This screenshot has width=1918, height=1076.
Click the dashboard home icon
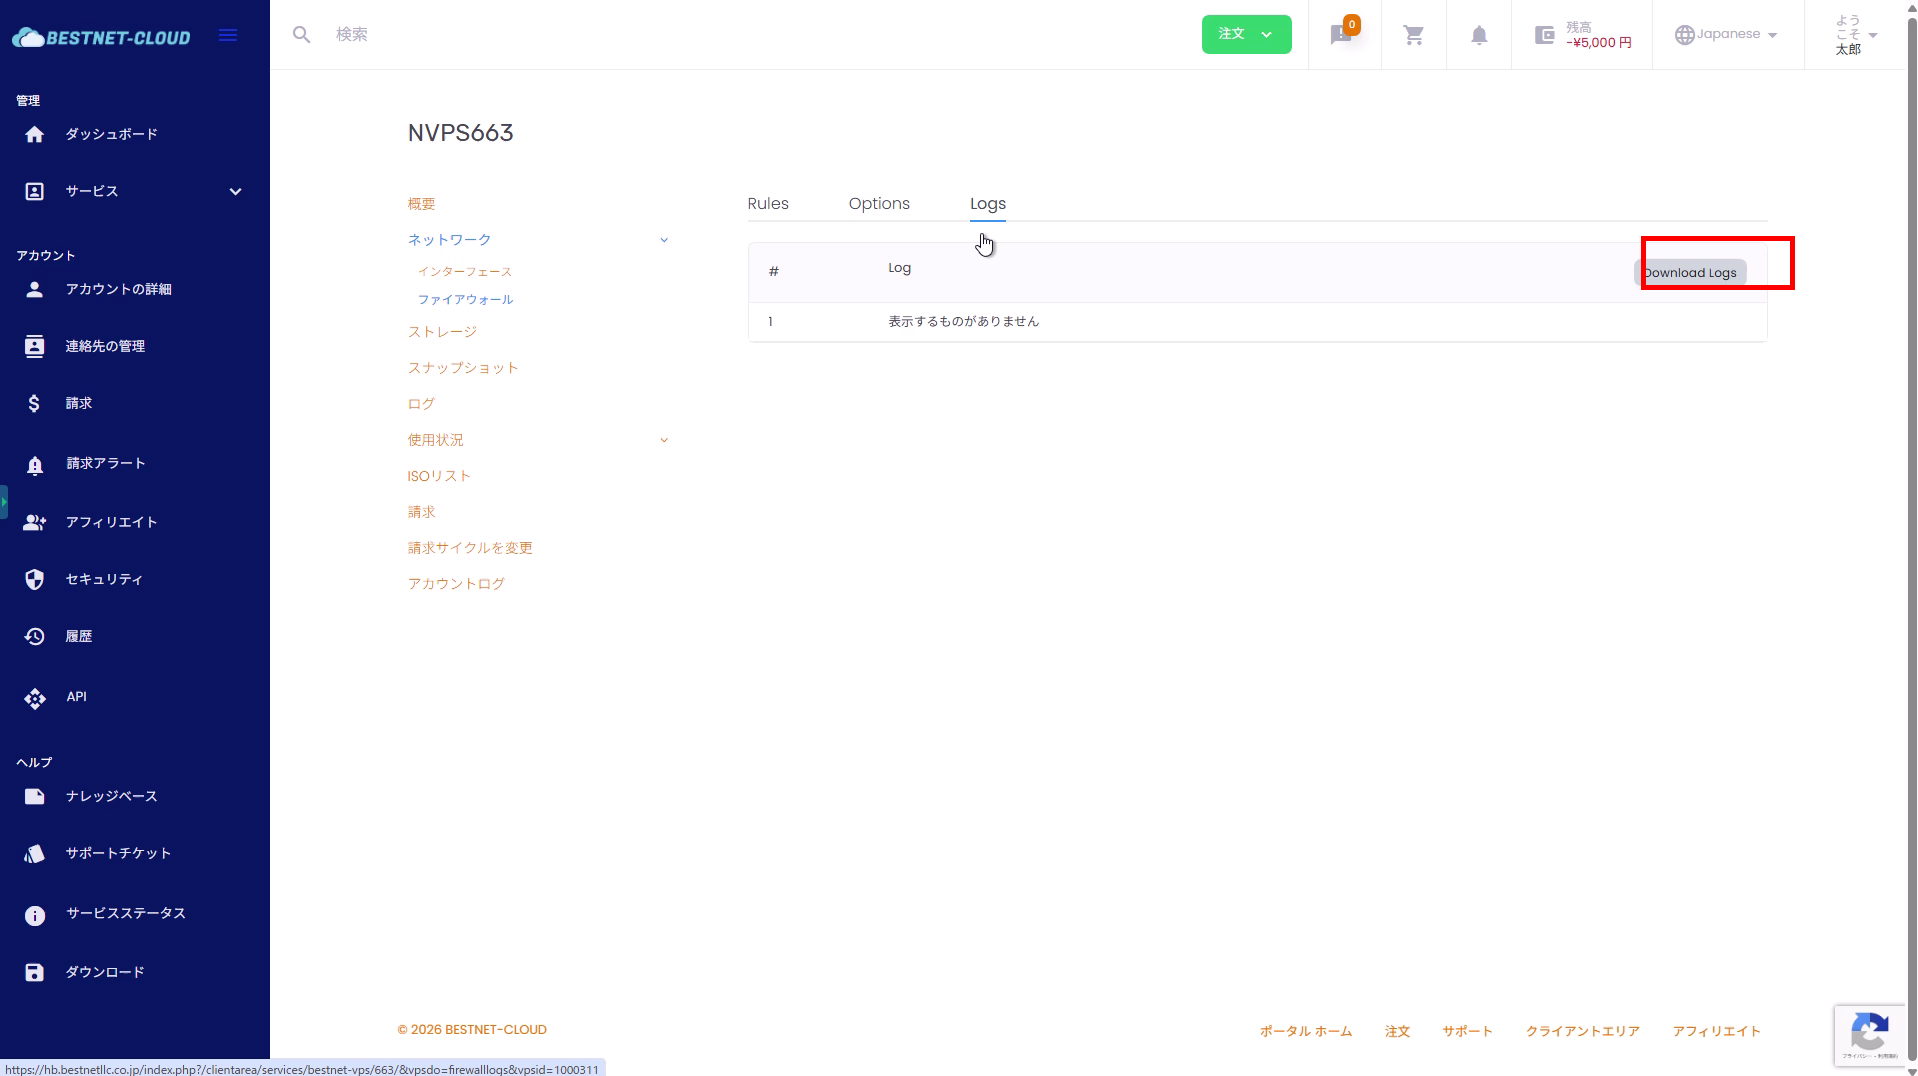click(x=35, y=134)
